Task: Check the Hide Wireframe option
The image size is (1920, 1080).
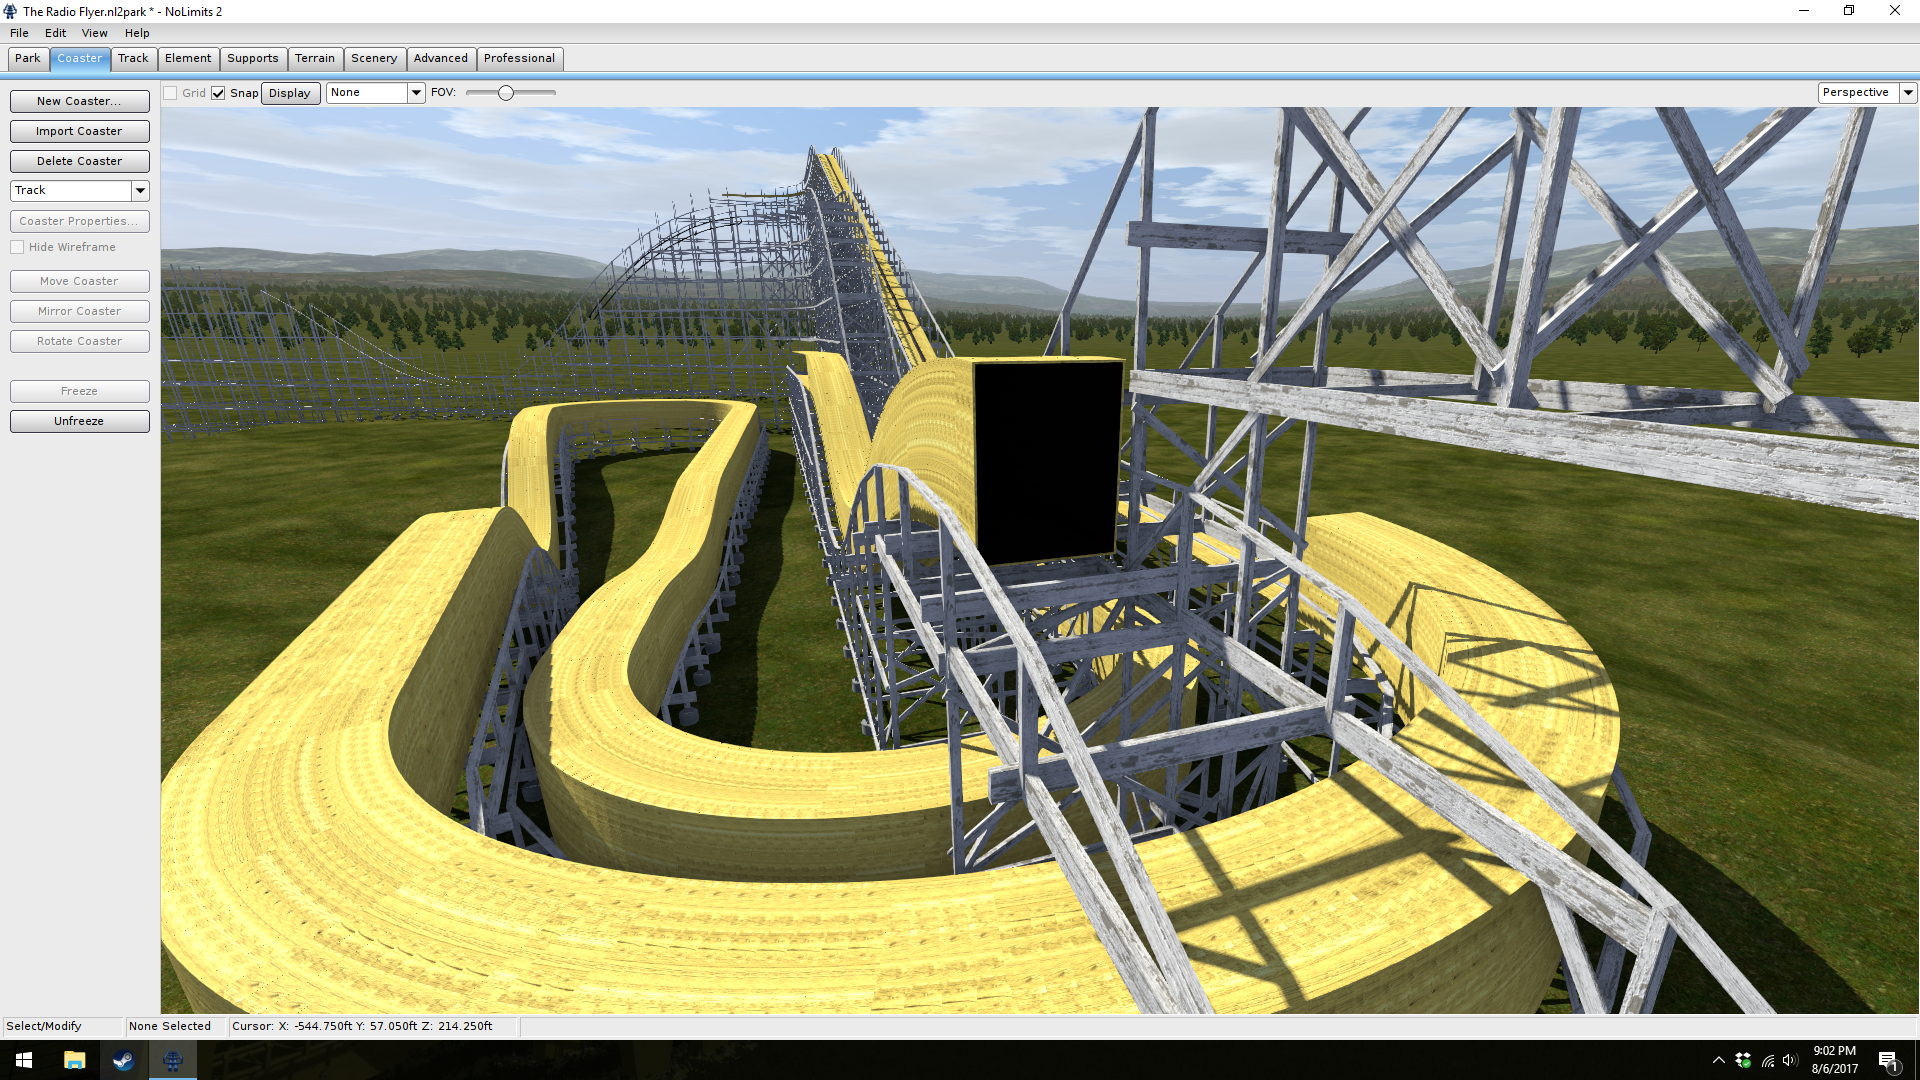Action: click(x=17, y=247)
